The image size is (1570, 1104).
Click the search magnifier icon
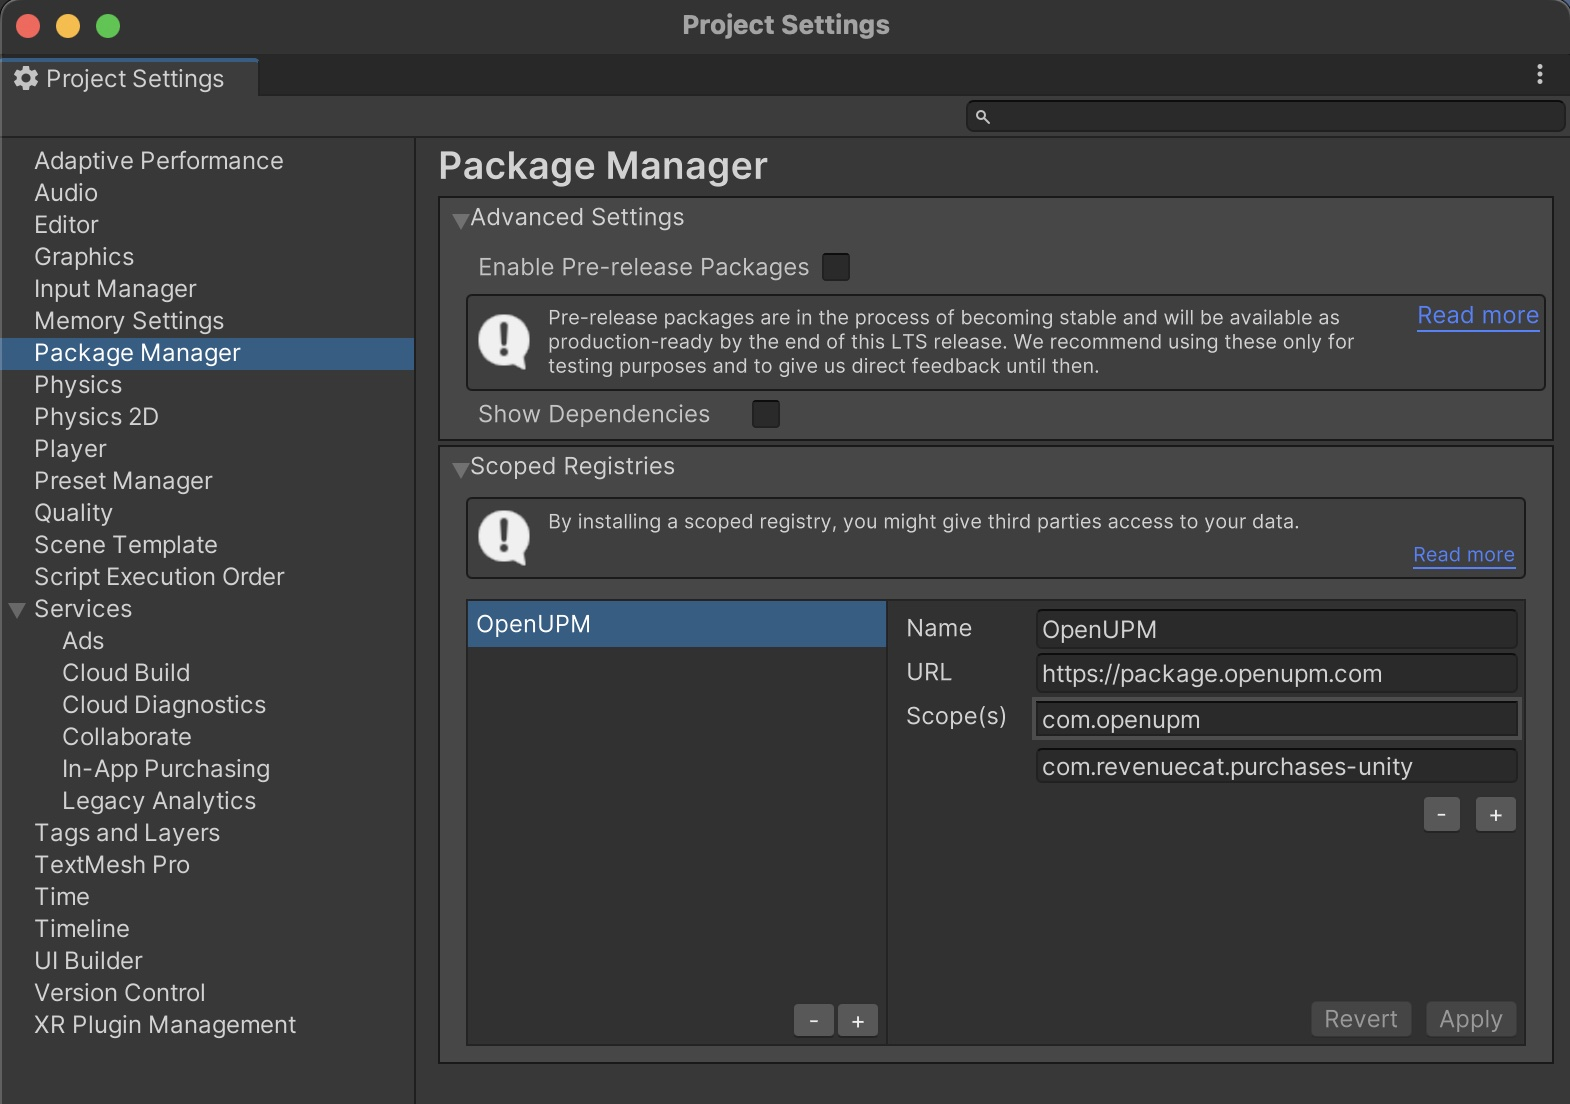(983, 117)
